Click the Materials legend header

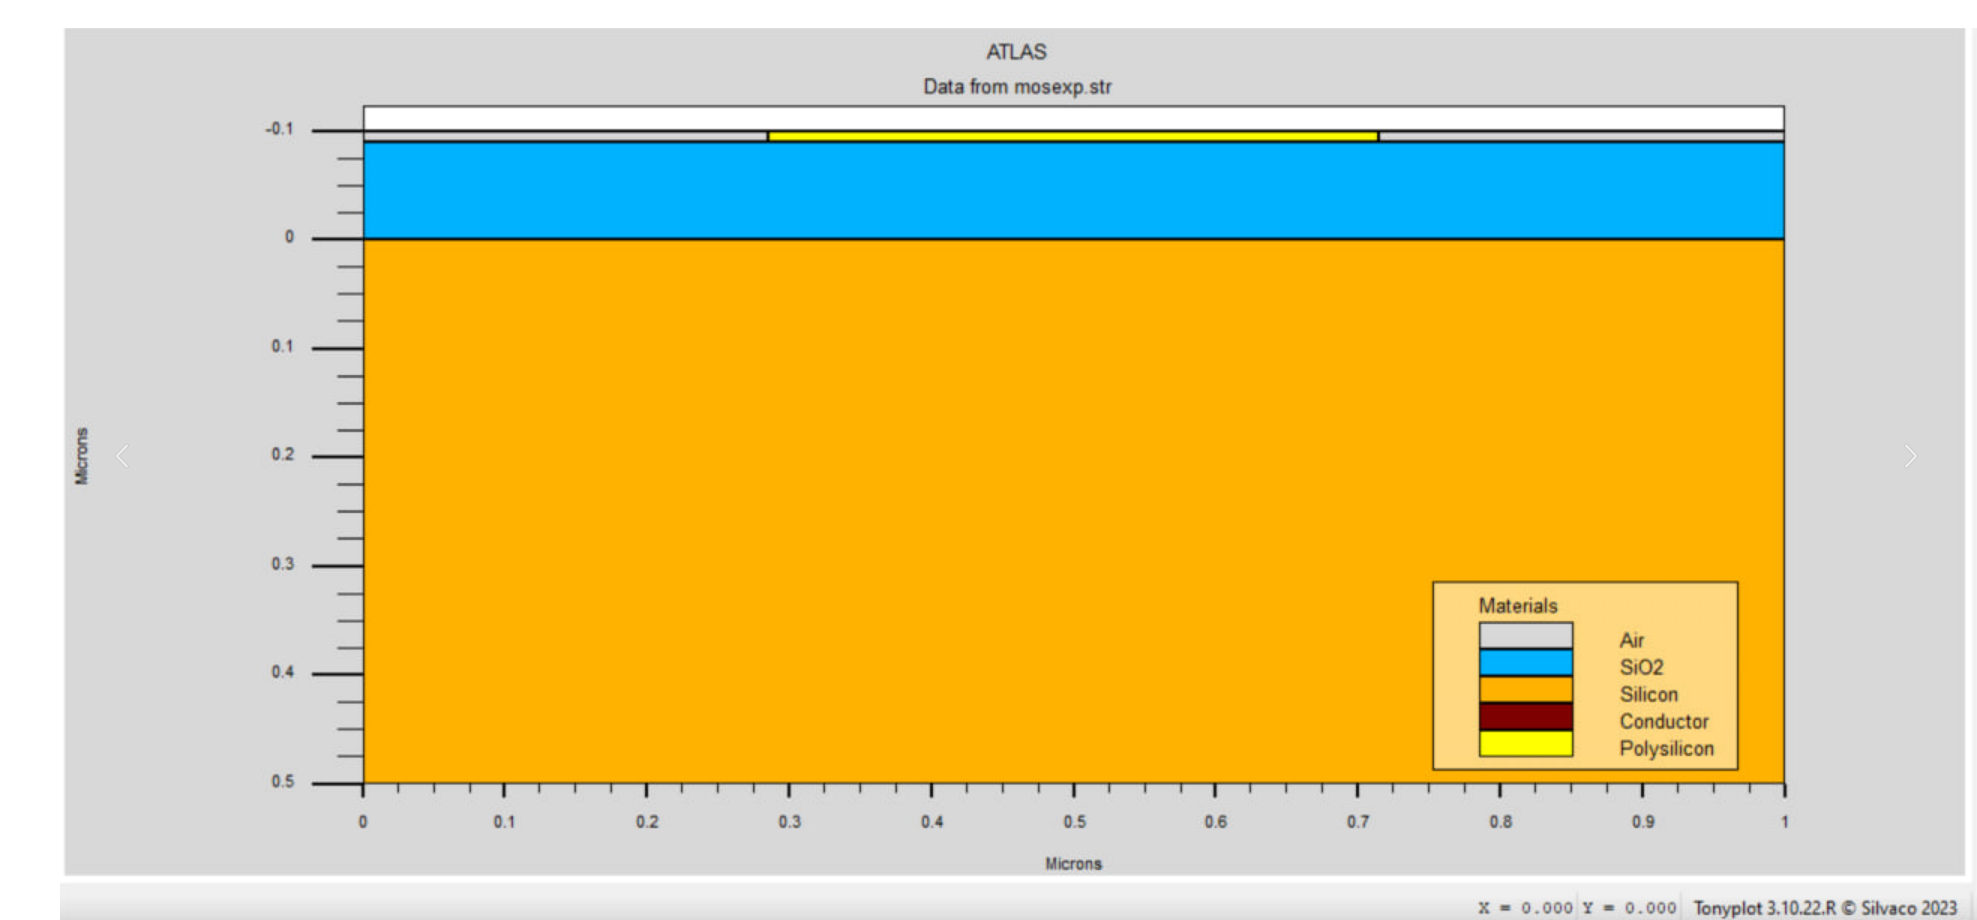tap(1516, 604)
